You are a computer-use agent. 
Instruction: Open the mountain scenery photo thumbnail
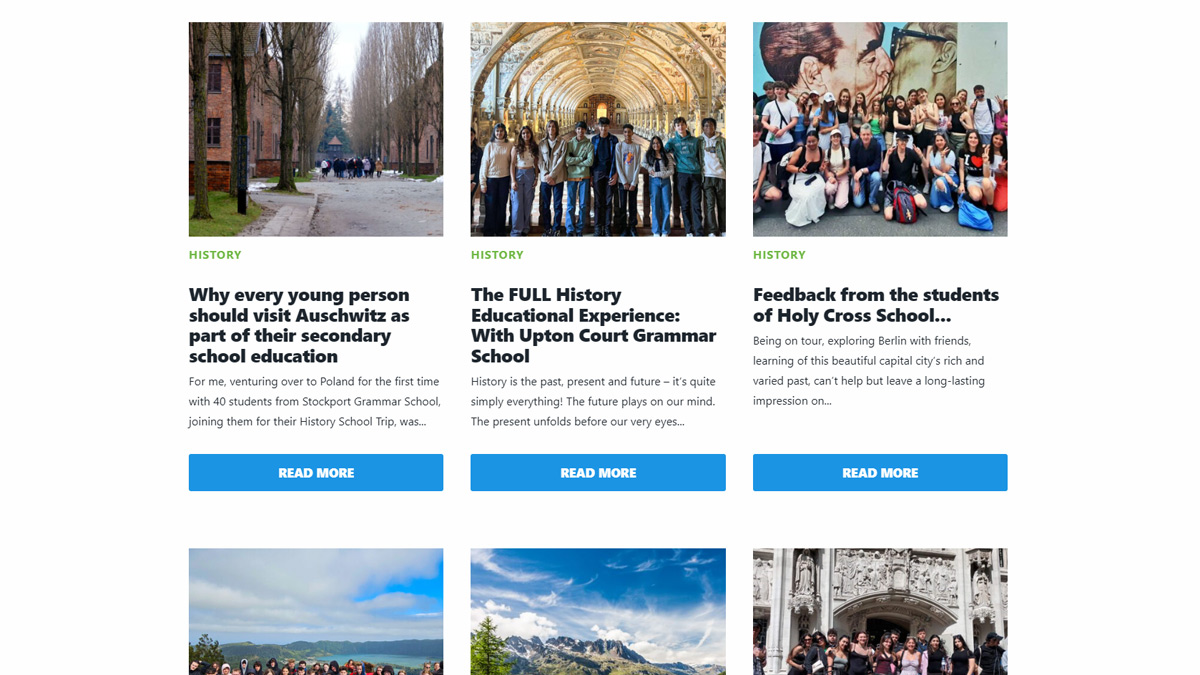click(598, 611)
